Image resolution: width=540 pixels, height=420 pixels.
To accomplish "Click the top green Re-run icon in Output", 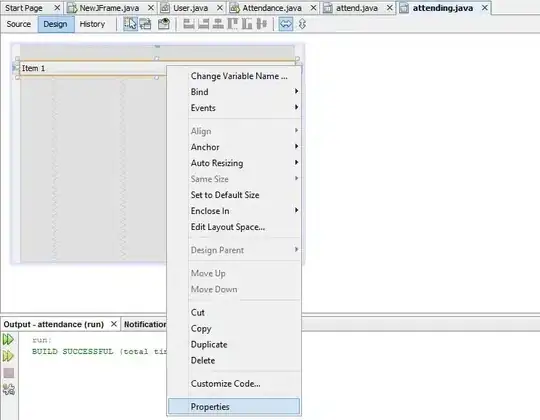I will coord(8,339).
